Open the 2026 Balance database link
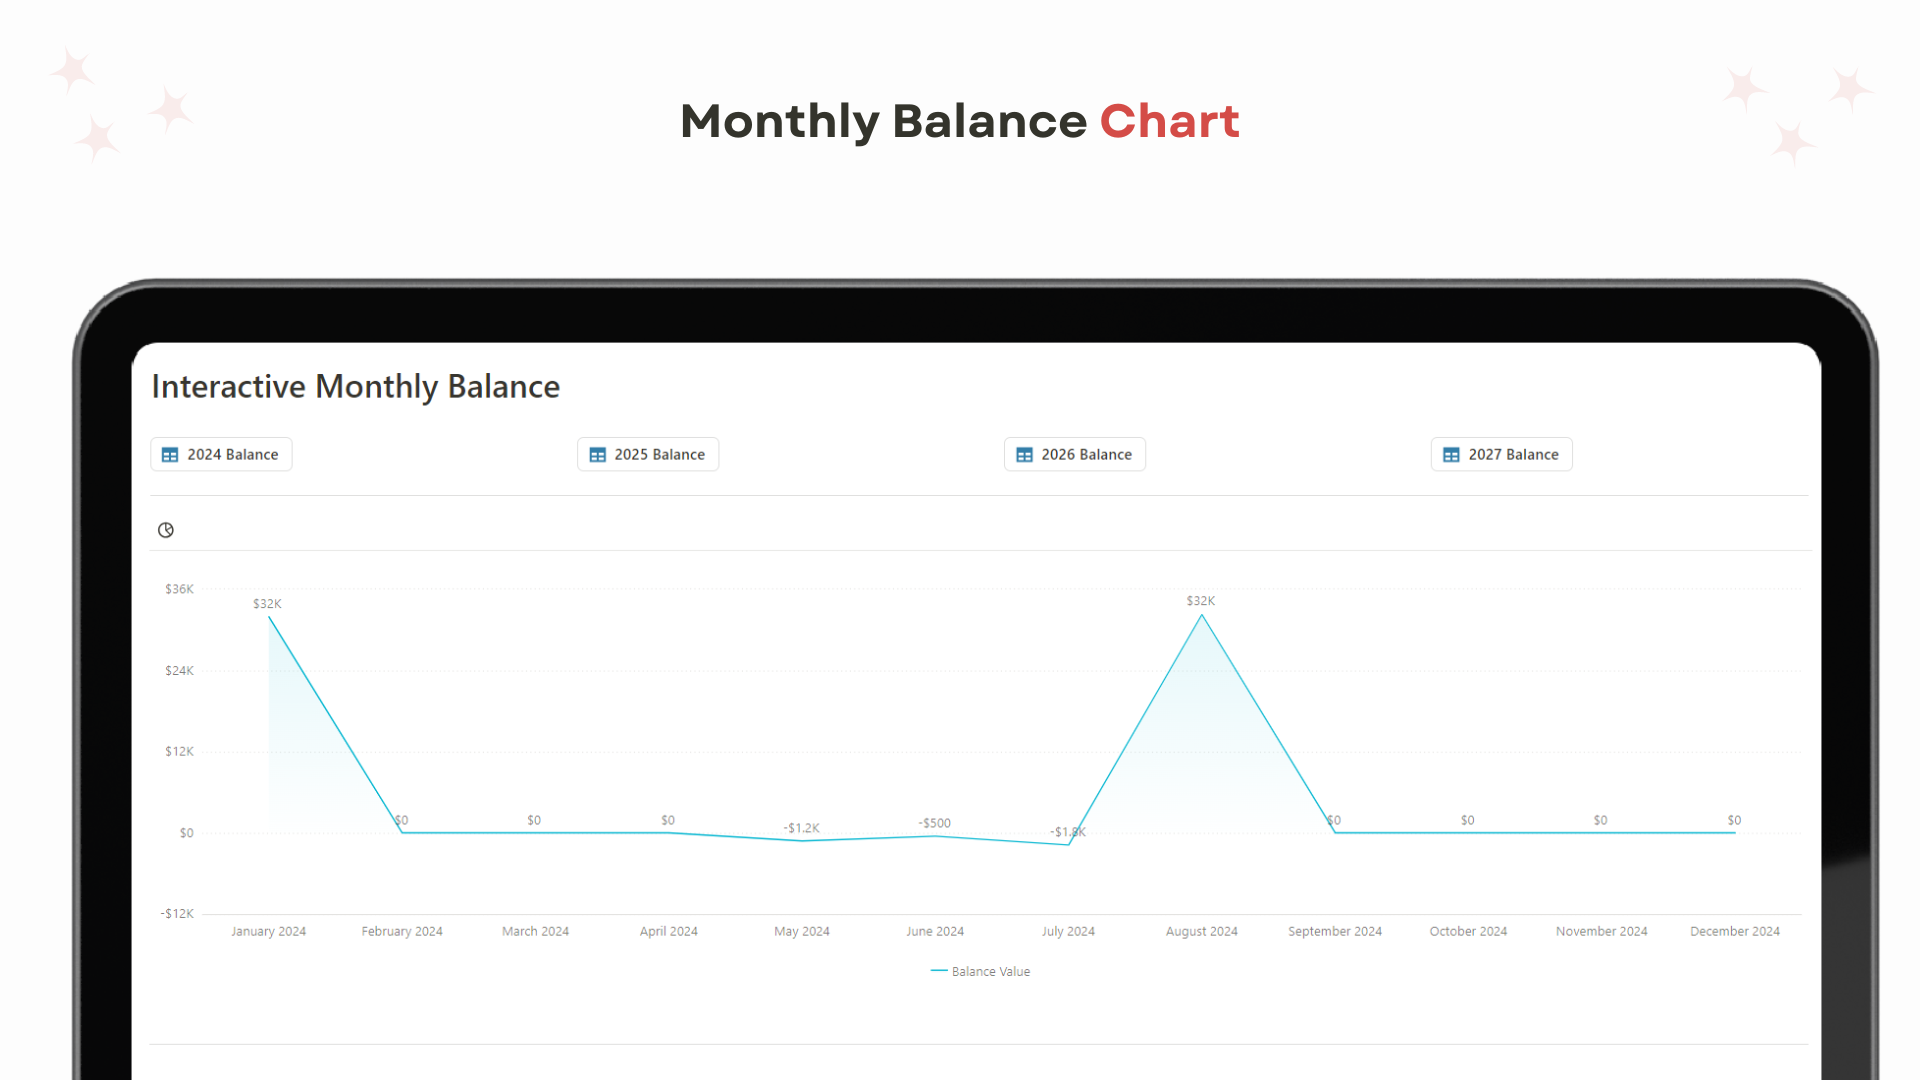The height and width of the screenshot is (1080, 1920). [1075, 454]
